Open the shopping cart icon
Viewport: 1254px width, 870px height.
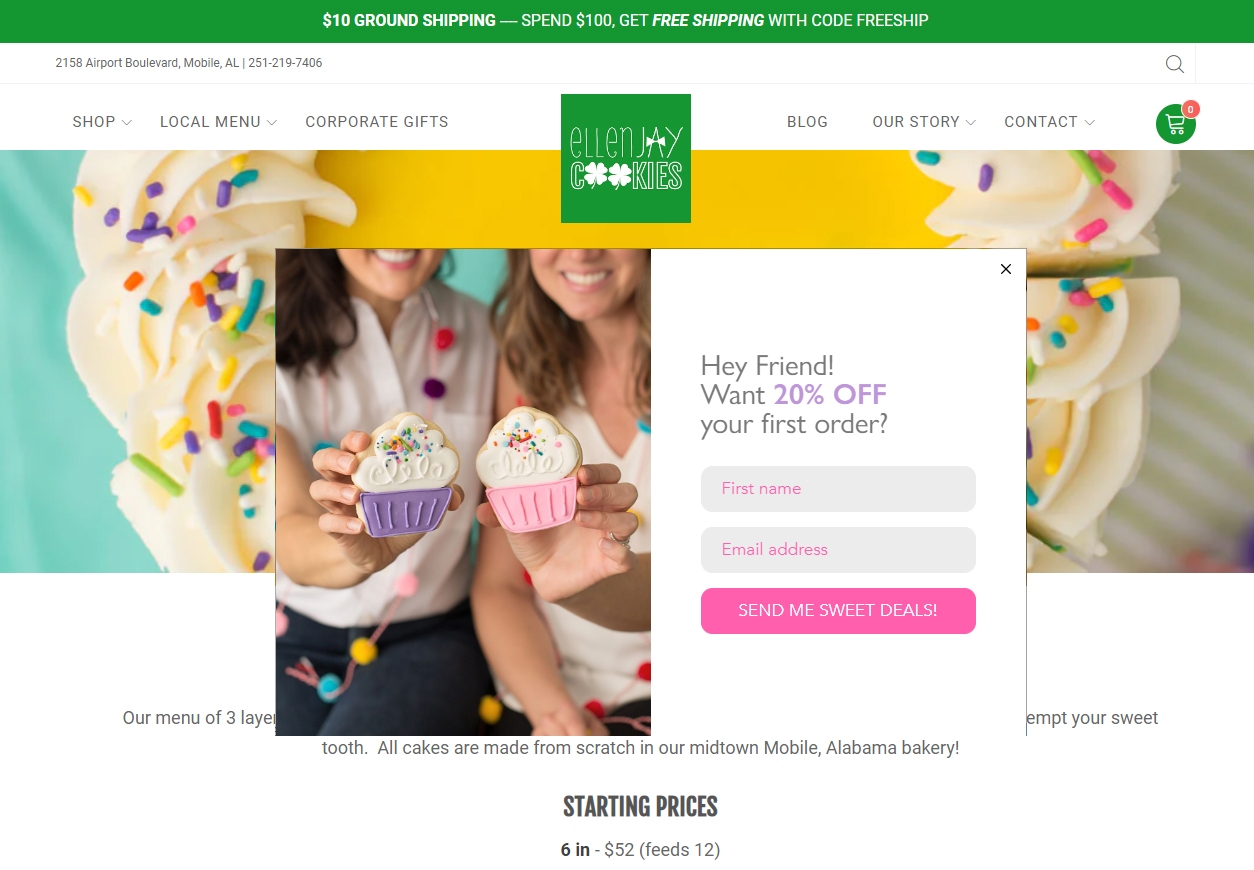tap(1175, 124)
